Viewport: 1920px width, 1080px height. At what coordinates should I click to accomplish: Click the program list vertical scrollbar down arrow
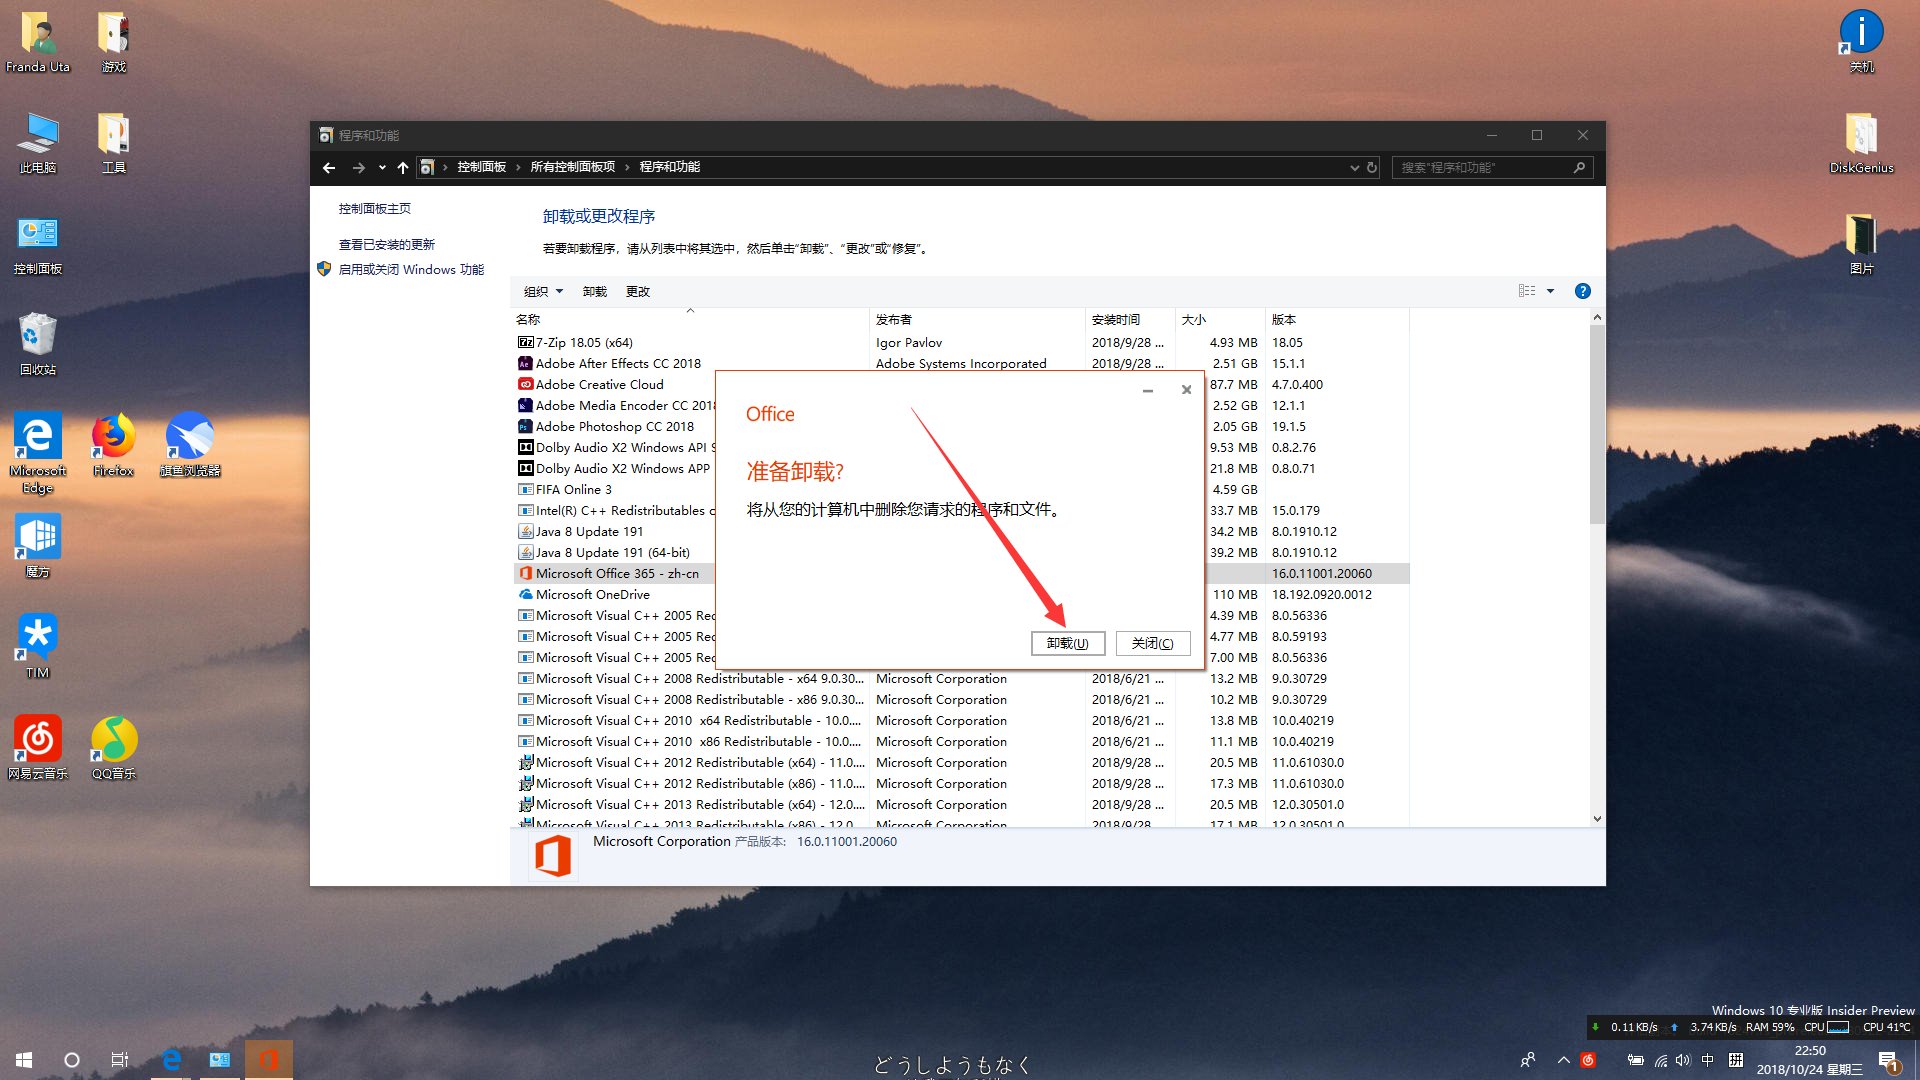click(1597, 818)
